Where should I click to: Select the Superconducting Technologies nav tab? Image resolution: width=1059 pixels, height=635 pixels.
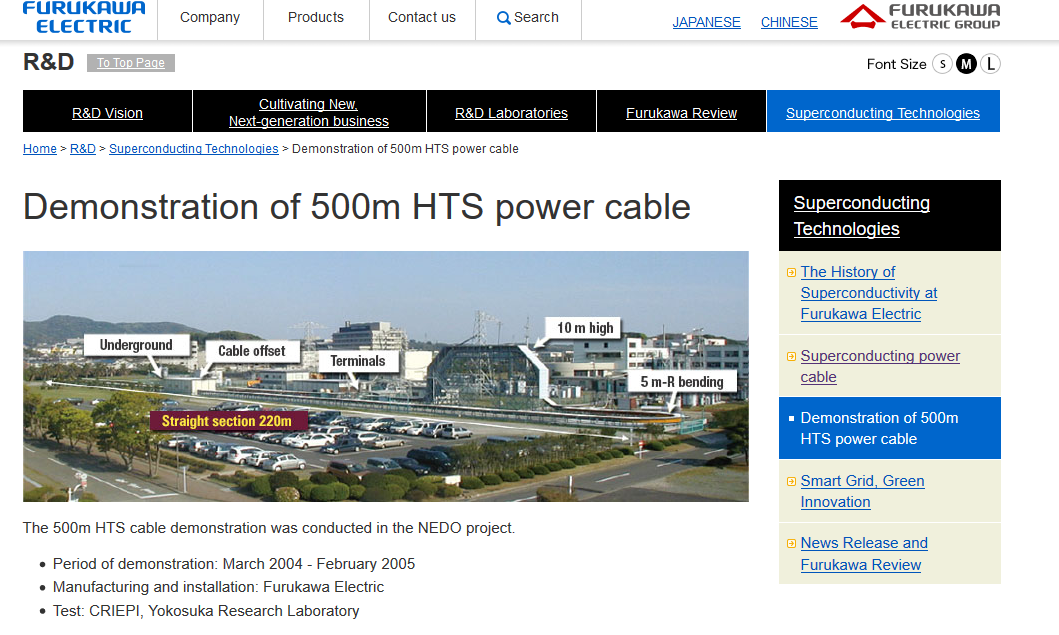(883, 111)
